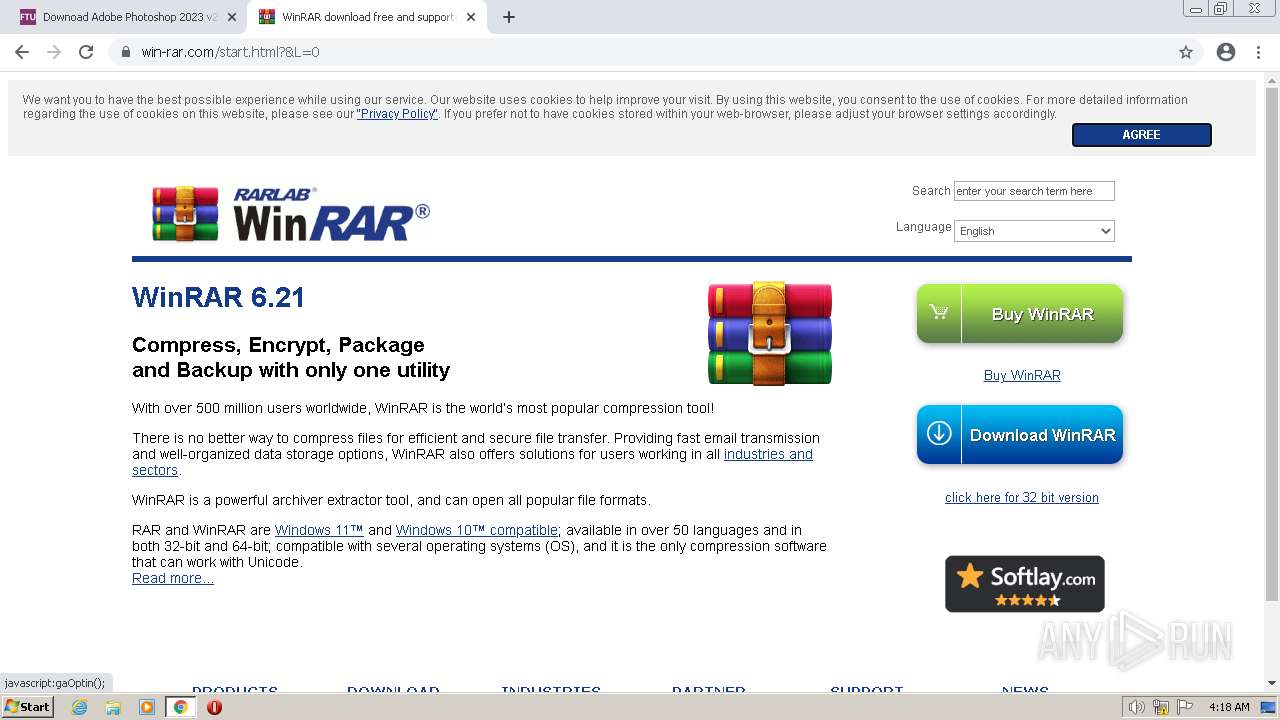Click the address bar URL win-rar.com

pyautogui.click(x=230, y=52)
